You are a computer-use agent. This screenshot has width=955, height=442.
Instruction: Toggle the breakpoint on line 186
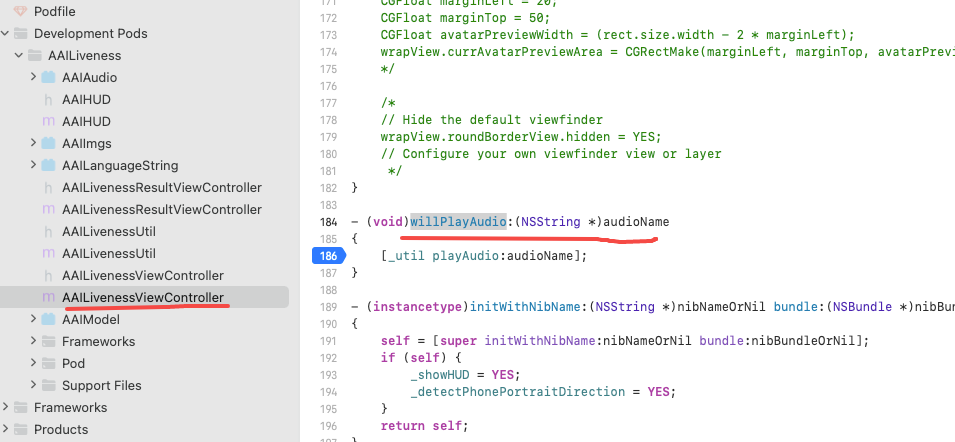pyautogui.click(x=329, y=256)
